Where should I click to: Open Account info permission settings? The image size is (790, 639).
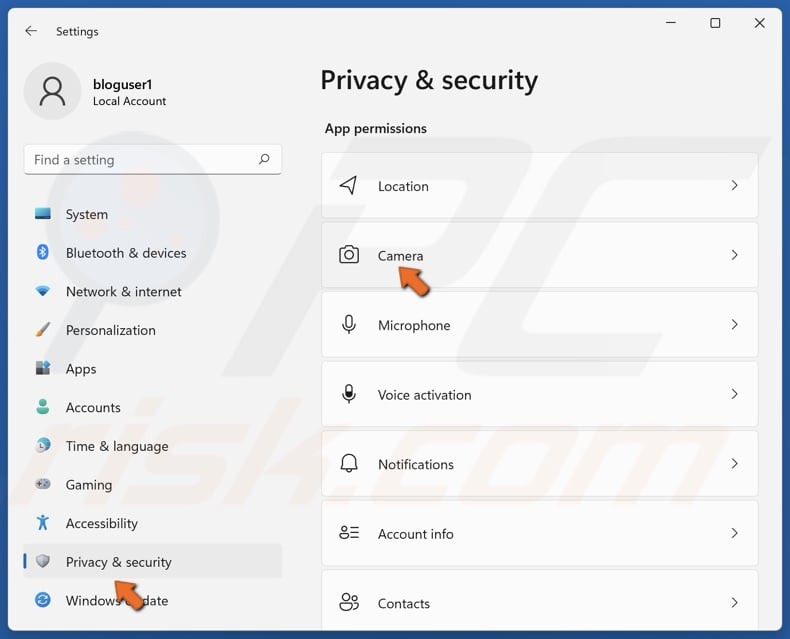540,534
